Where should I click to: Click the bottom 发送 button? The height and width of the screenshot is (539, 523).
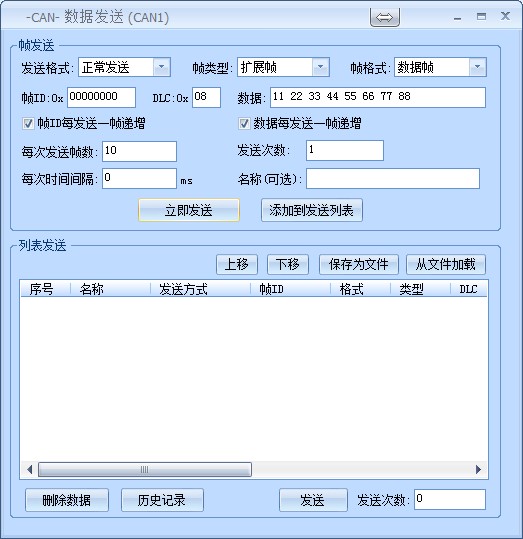click(313, 500)
